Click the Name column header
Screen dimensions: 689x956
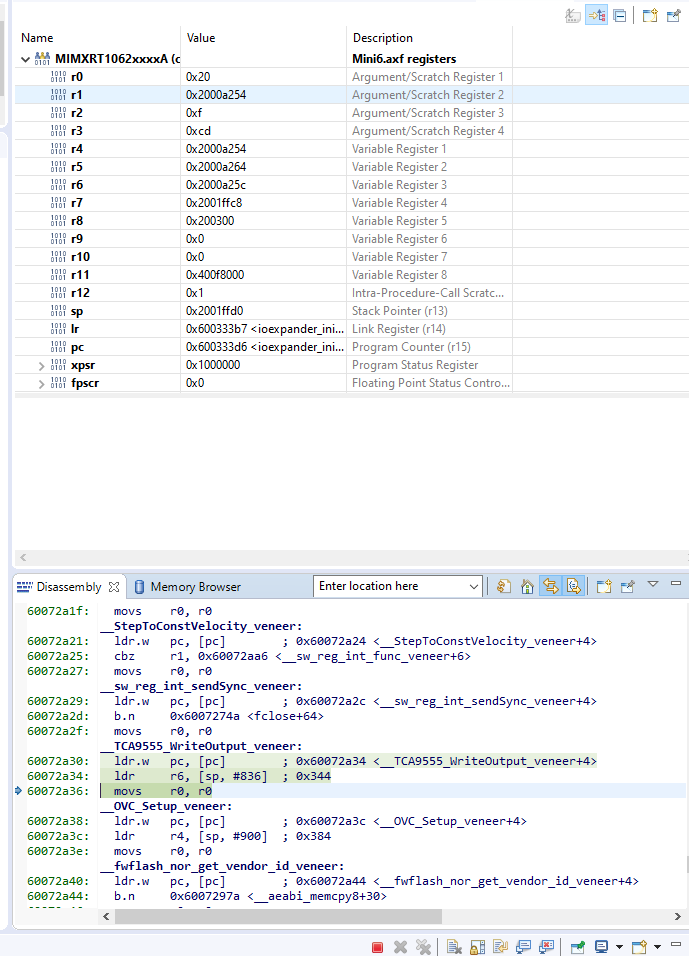tap(37, 38)
